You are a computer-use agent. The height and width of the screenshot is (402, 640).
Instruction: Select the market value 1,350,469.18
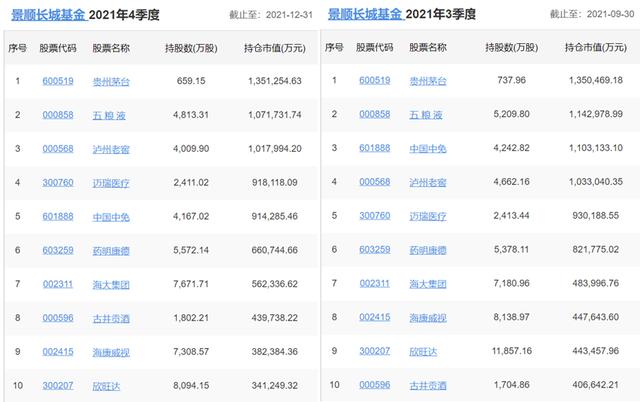[x=596, y=80]
